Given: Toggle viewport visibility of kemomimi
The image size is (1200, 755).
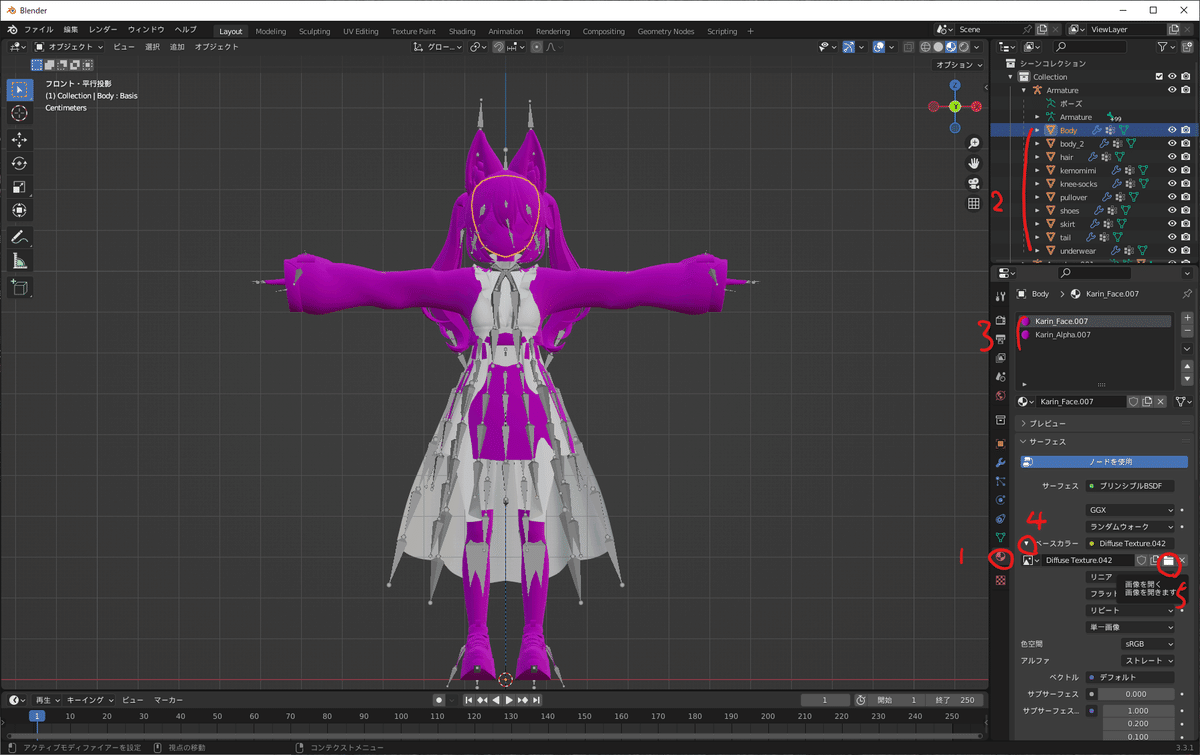Looking at the screenshot, I should click(x=1172, y=170).
